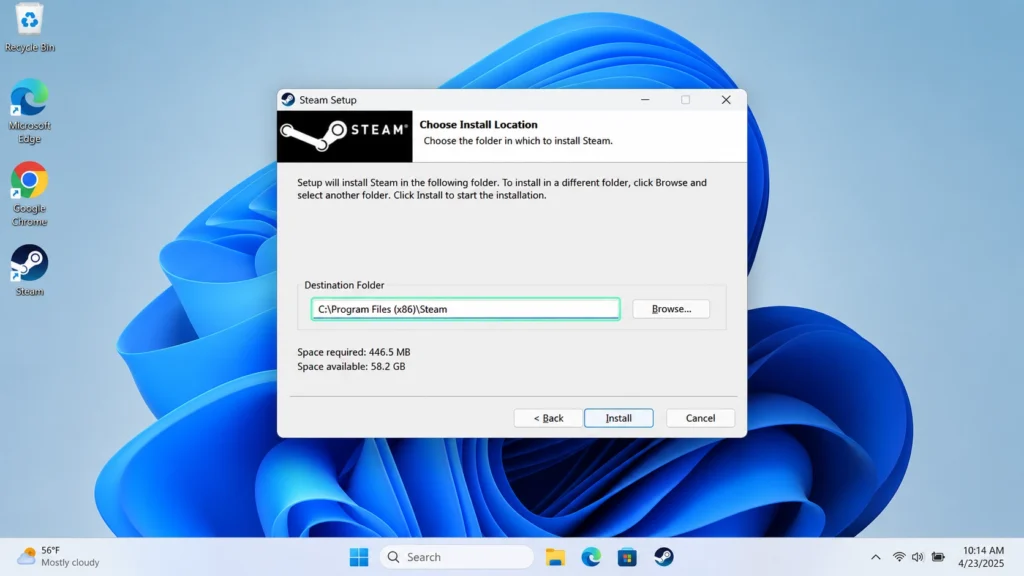The image size is (1024, 576).
Task: Click the Steam installer taskbar icon
Action: 664,557
